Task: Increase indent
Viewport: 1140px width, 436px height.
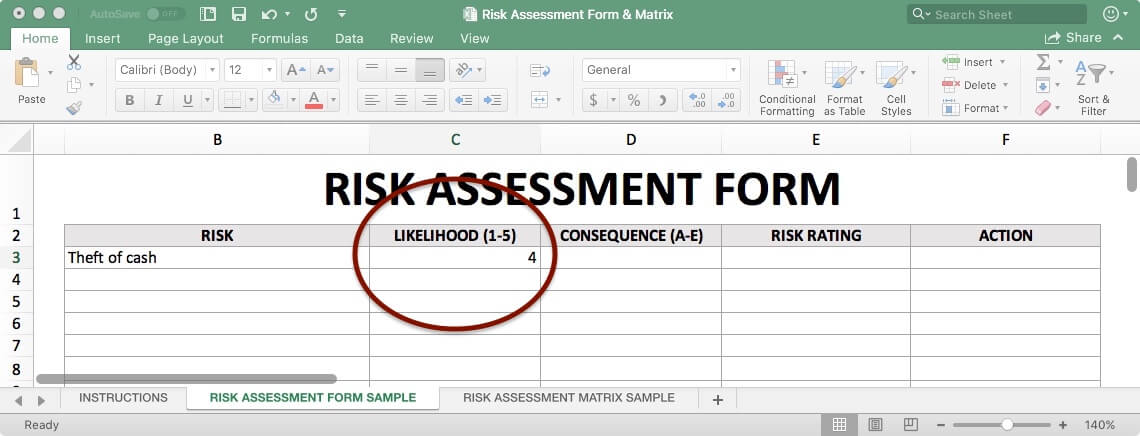Action: [492, 100]
